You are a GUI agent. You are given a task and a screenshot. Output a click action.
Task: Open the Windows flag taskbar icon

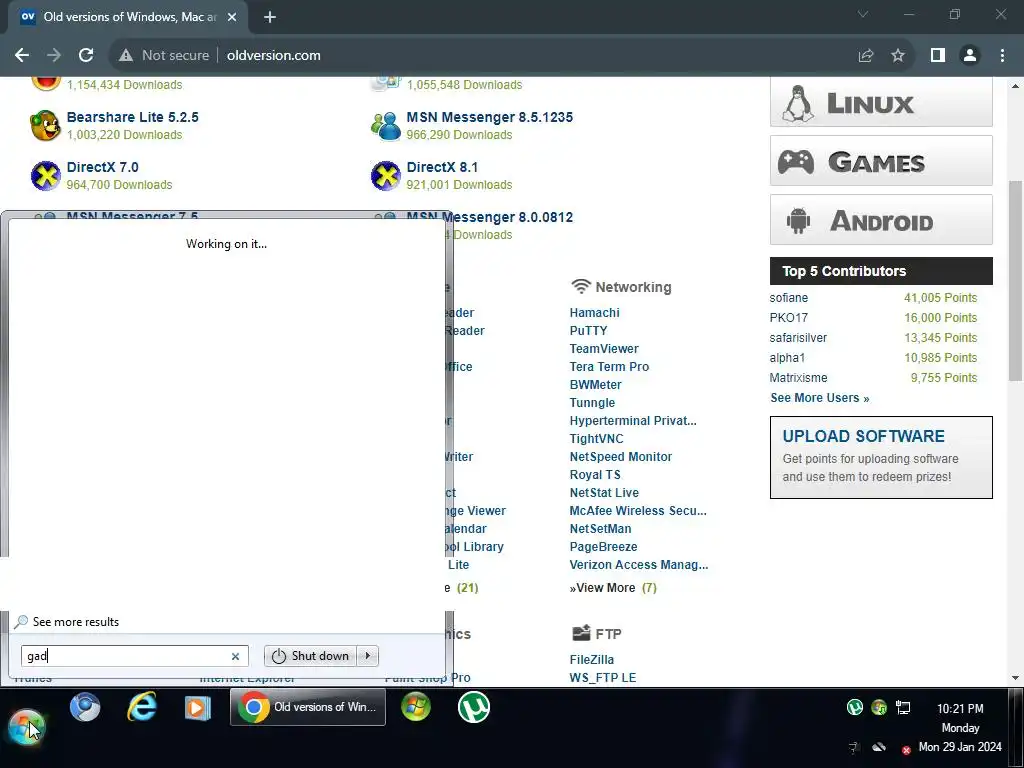click(416, 707)
